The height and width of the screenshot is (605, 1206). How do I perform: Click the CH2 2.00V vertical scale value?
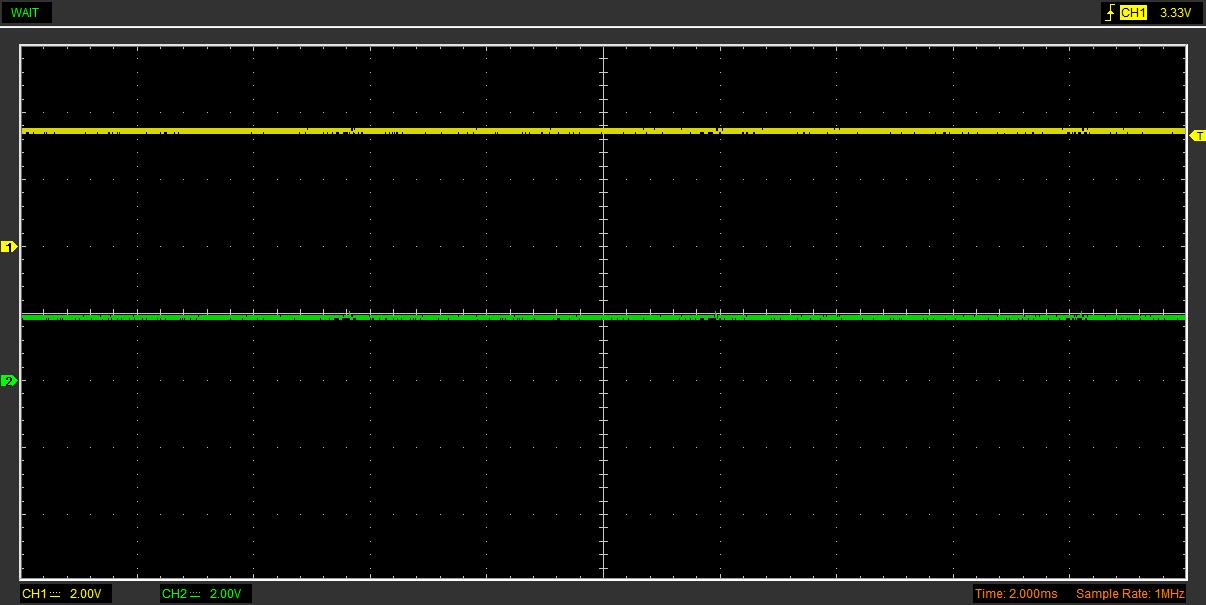225,594
